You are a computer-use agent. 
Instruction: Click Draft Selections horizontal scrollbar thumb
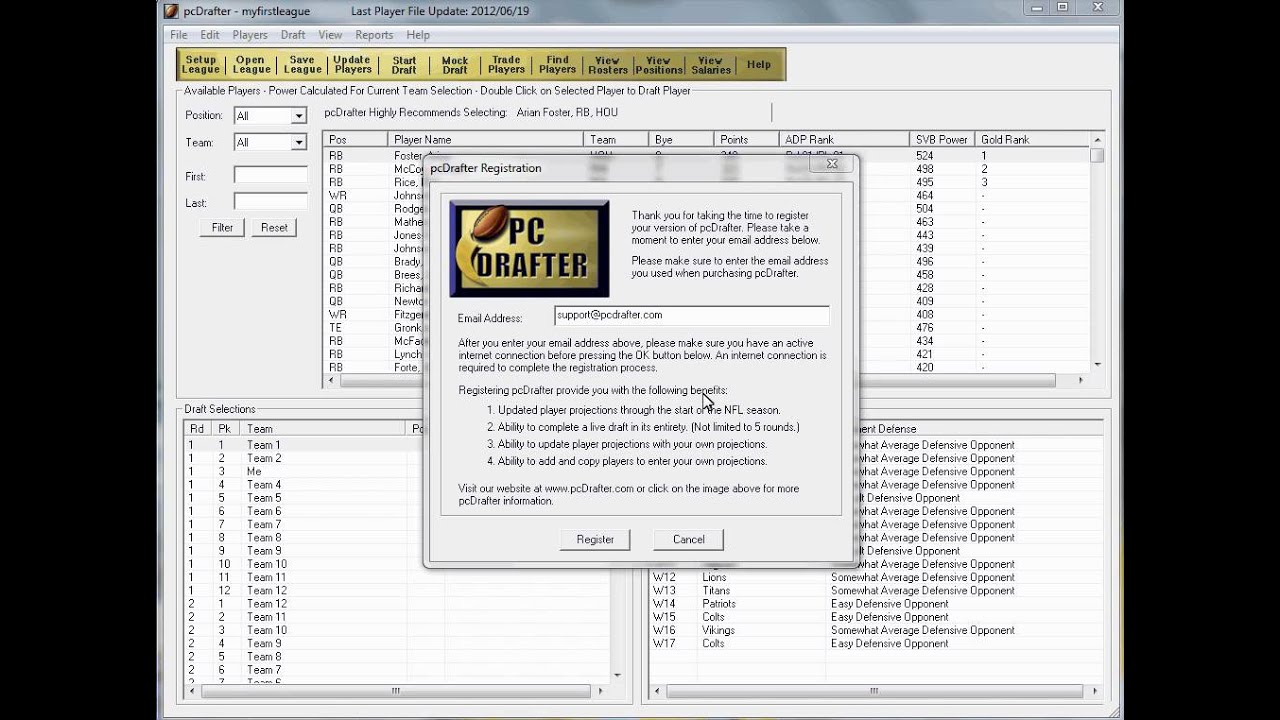[x=396, y=691]
